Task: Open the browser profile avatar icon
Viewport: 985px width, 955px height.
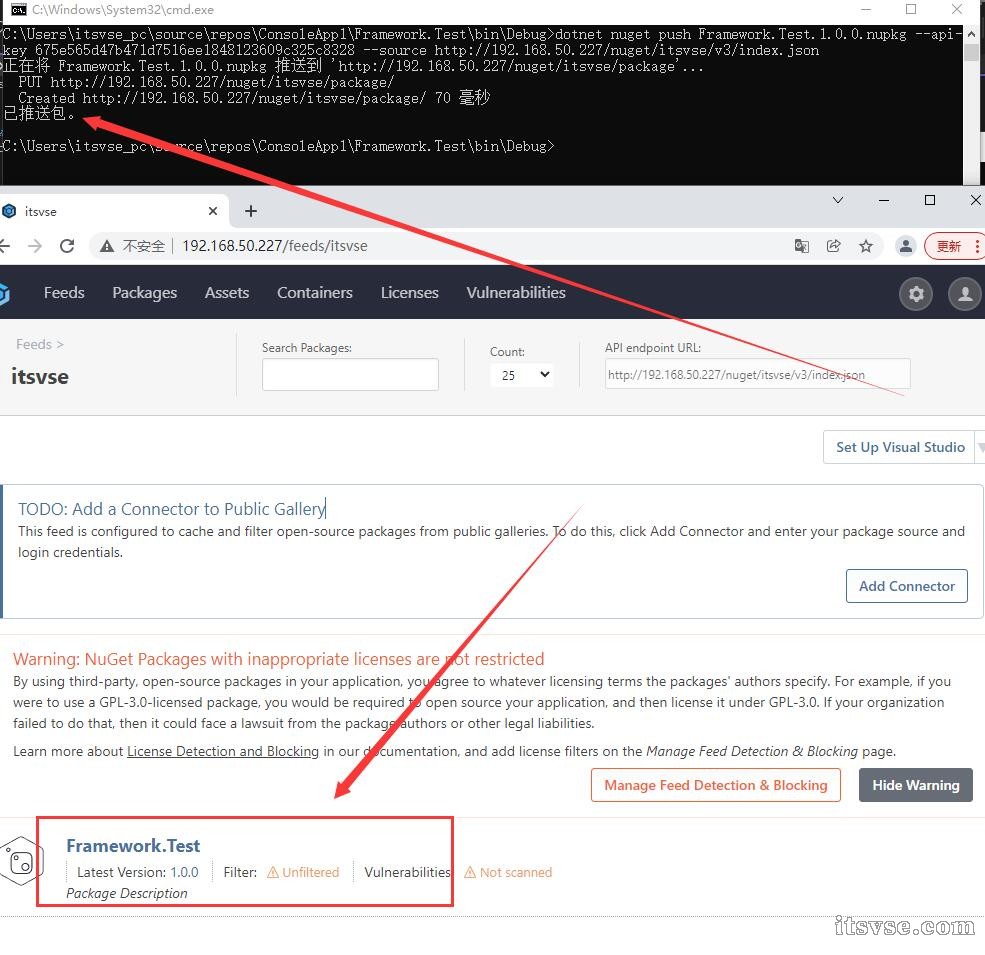Action: point(906,246)
